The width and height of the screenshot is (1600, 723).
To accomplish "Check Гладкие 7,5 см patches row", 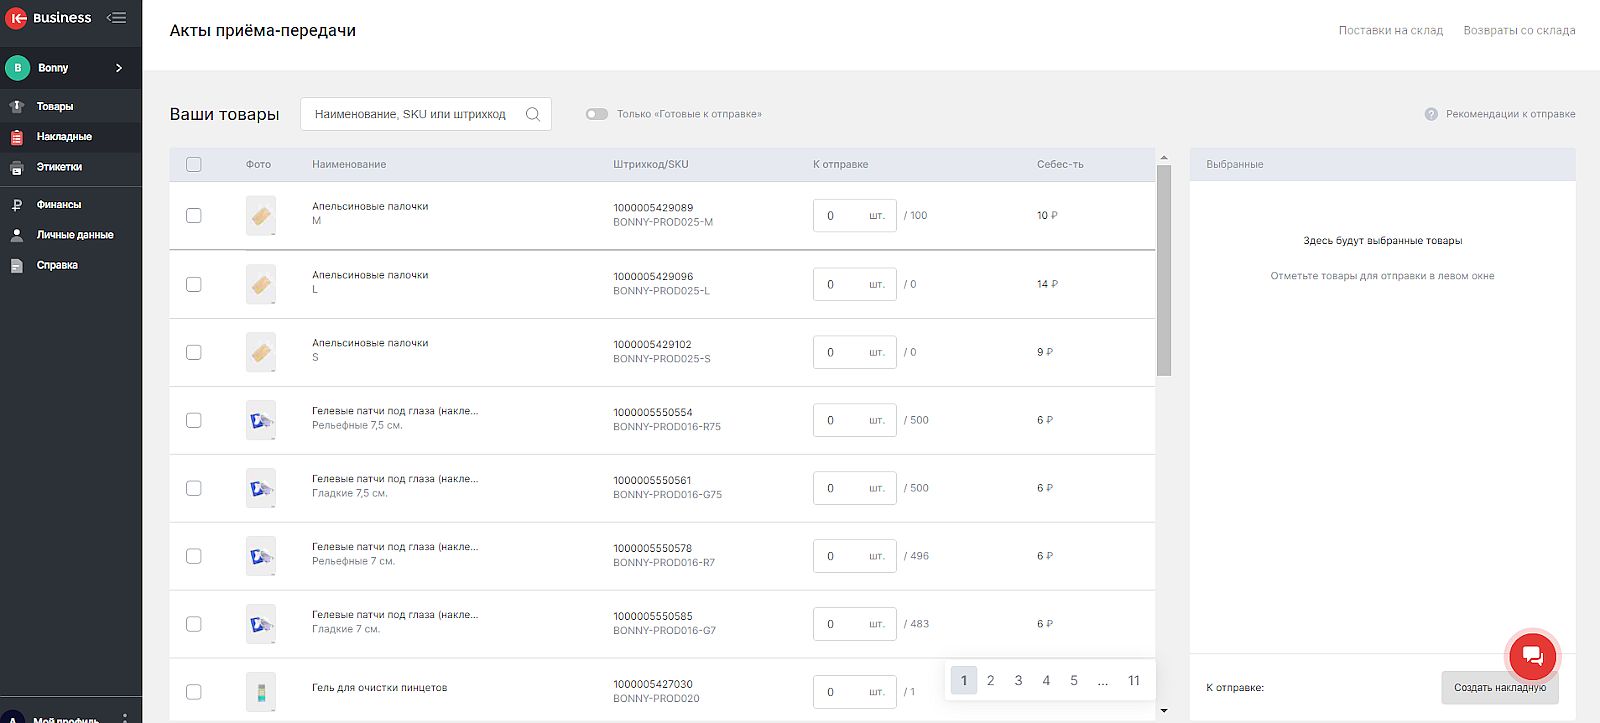I will point(194,489).
